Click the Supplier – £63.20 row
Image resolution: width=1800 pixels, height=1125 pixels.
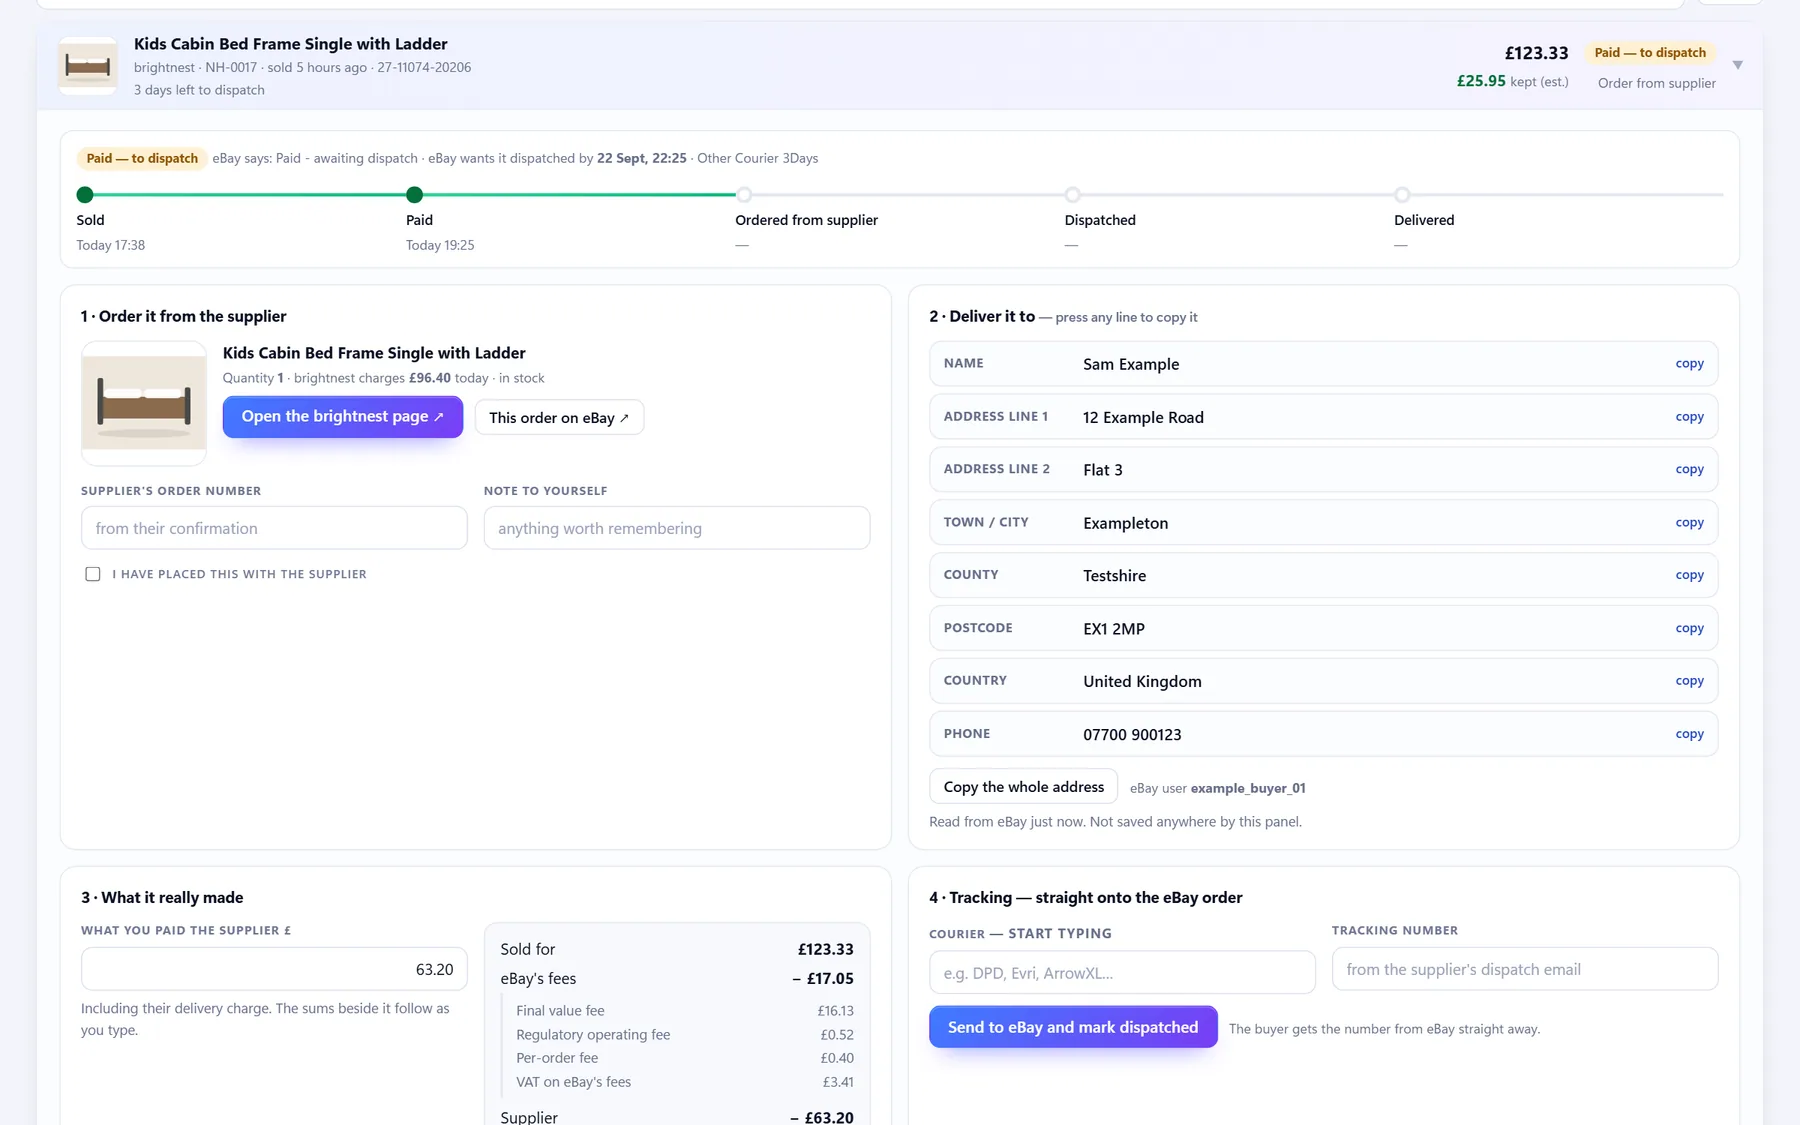[x=677, y=1116]
